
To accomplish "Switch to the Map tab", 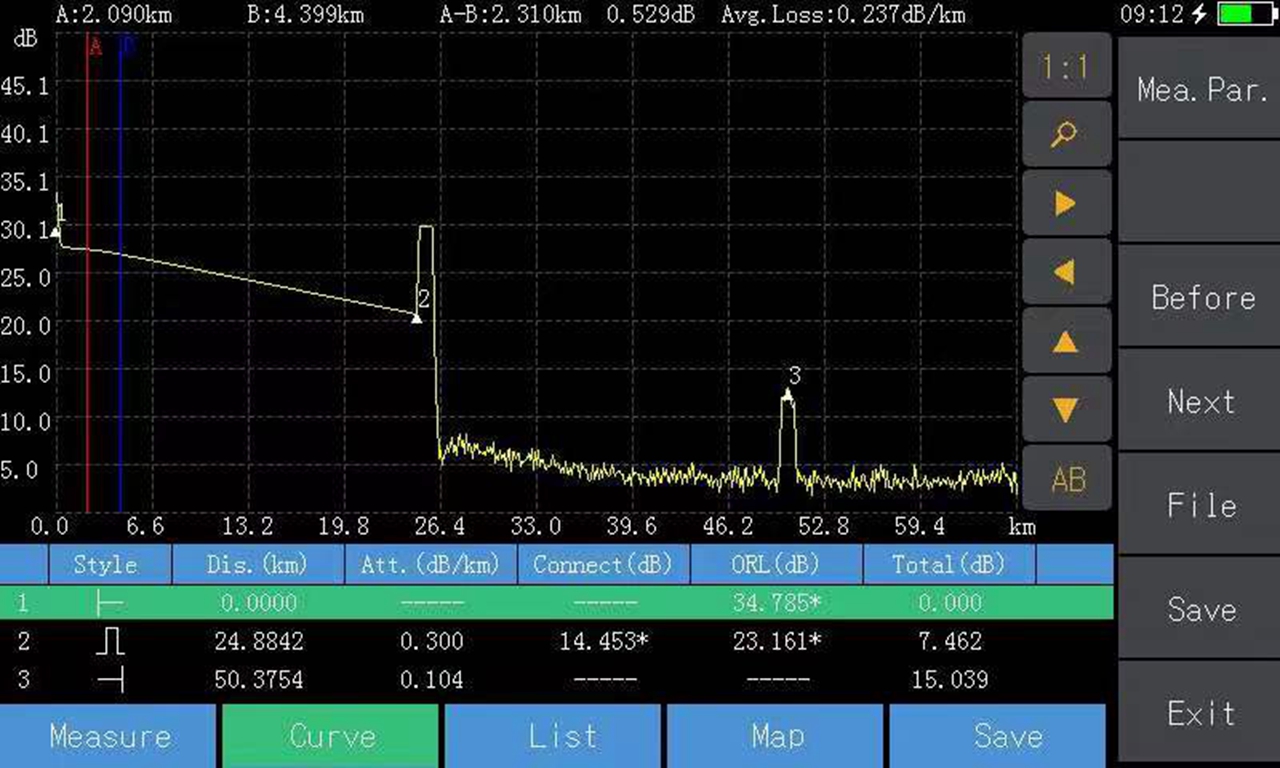I will point(776,736).
